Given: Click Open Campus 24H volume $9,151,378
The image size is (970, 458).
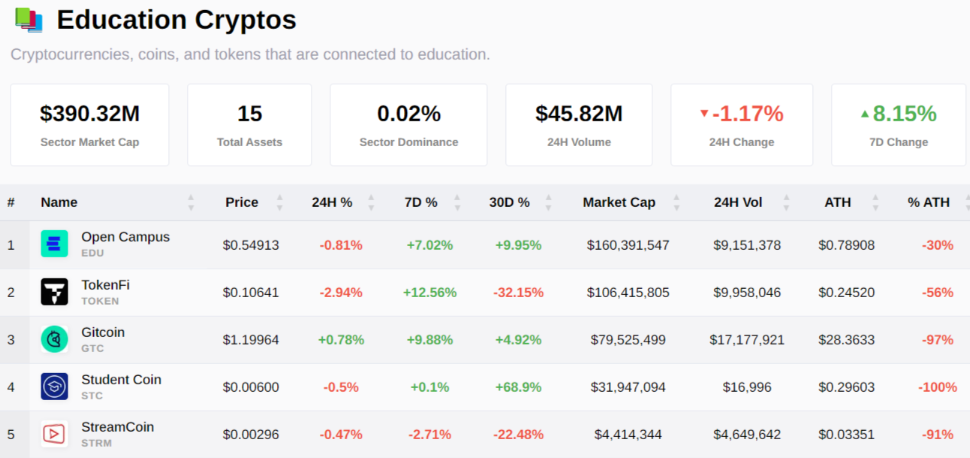Looking at the screenshot, I should point(747,245).
